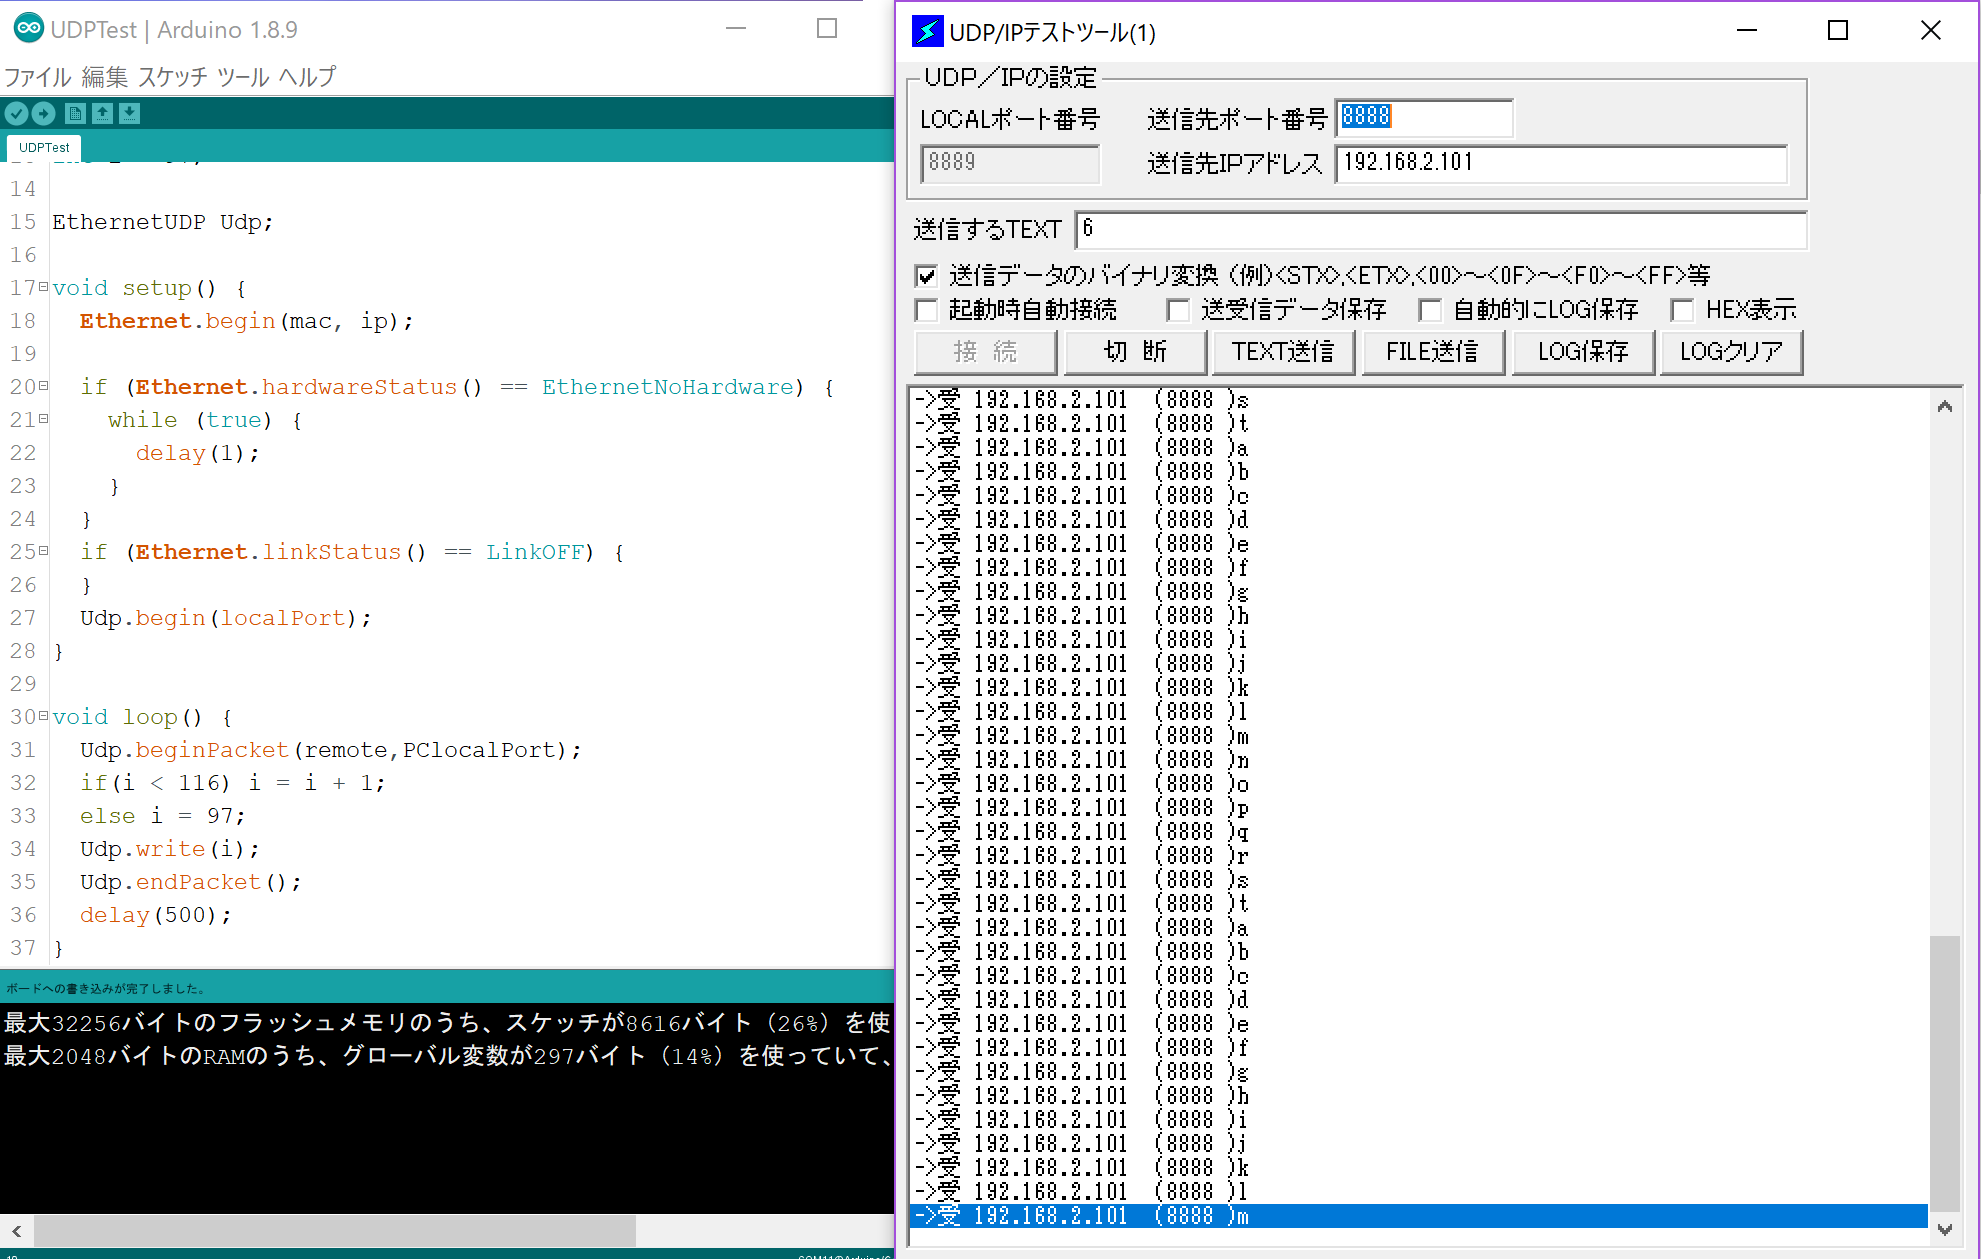The image size is (1981, 1259).
Task: Click the Arduino infinity logo icon
Action: point(28,29)
